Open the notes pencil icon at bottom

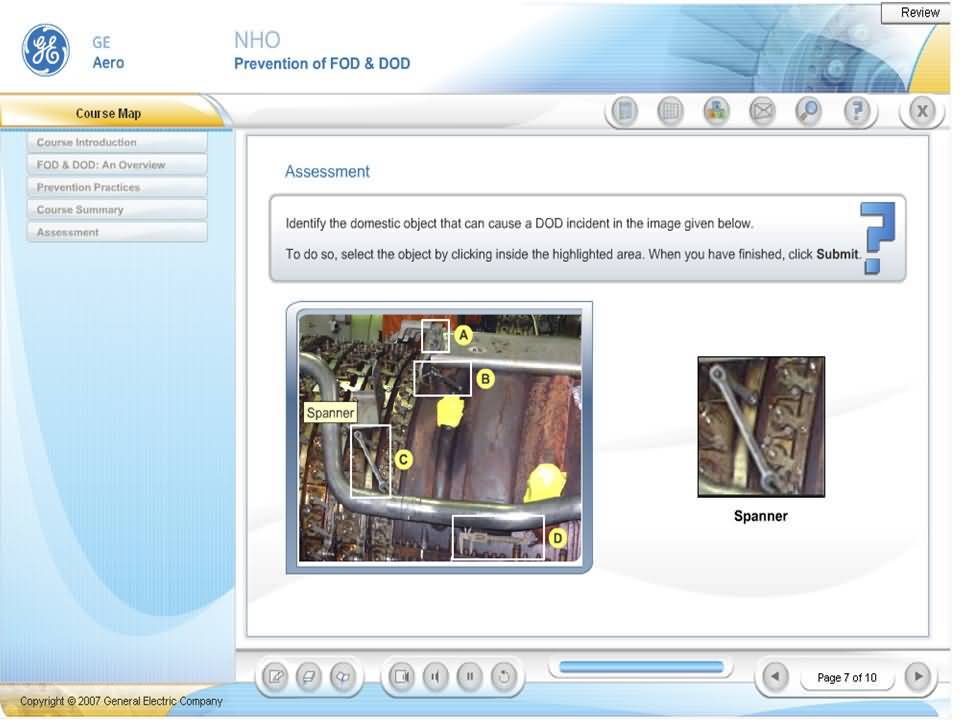click(x=275, y=677)
